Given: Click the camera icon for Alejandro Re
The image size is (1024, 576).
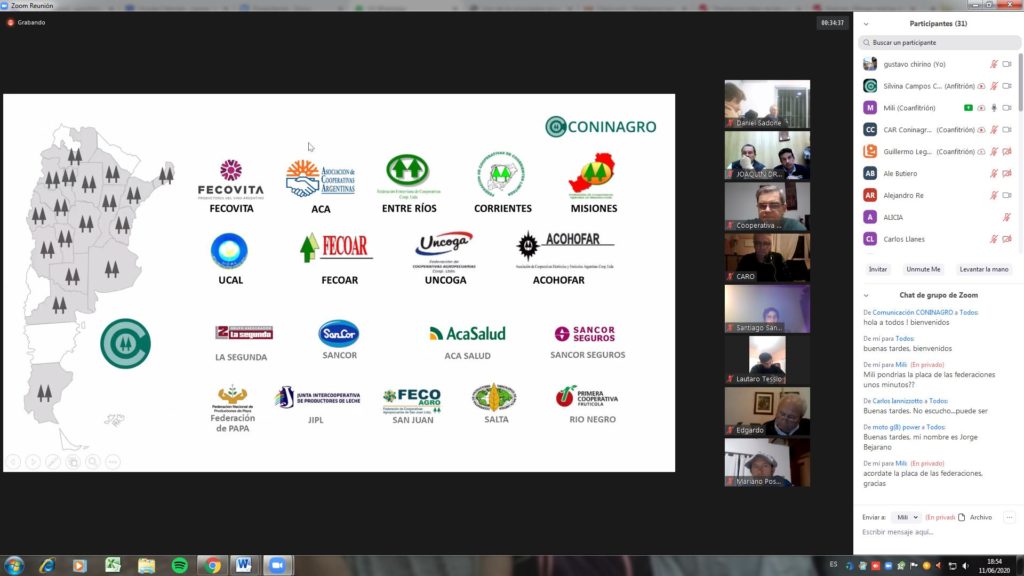Looking at the screenshot, I should (x=1007, y=195).
